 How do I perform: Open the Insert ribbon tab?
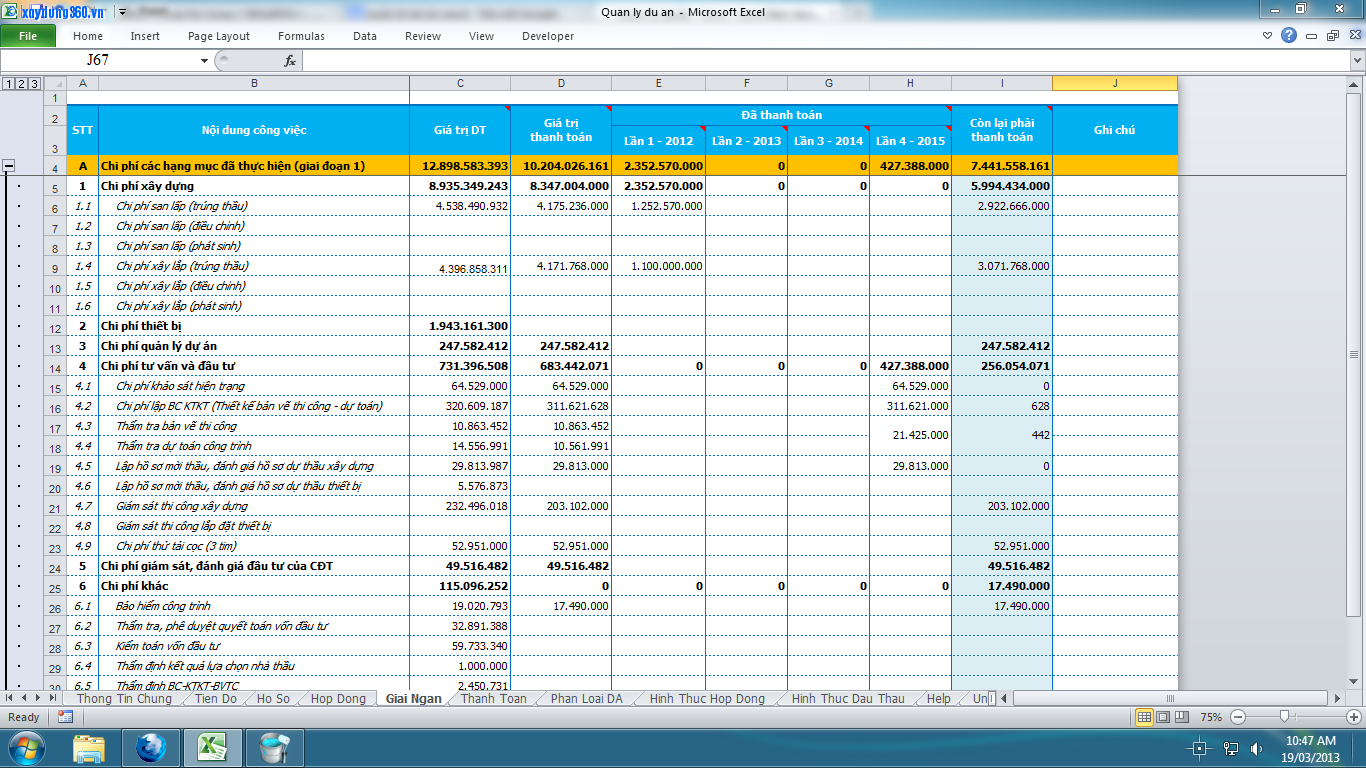pos(145,36)
